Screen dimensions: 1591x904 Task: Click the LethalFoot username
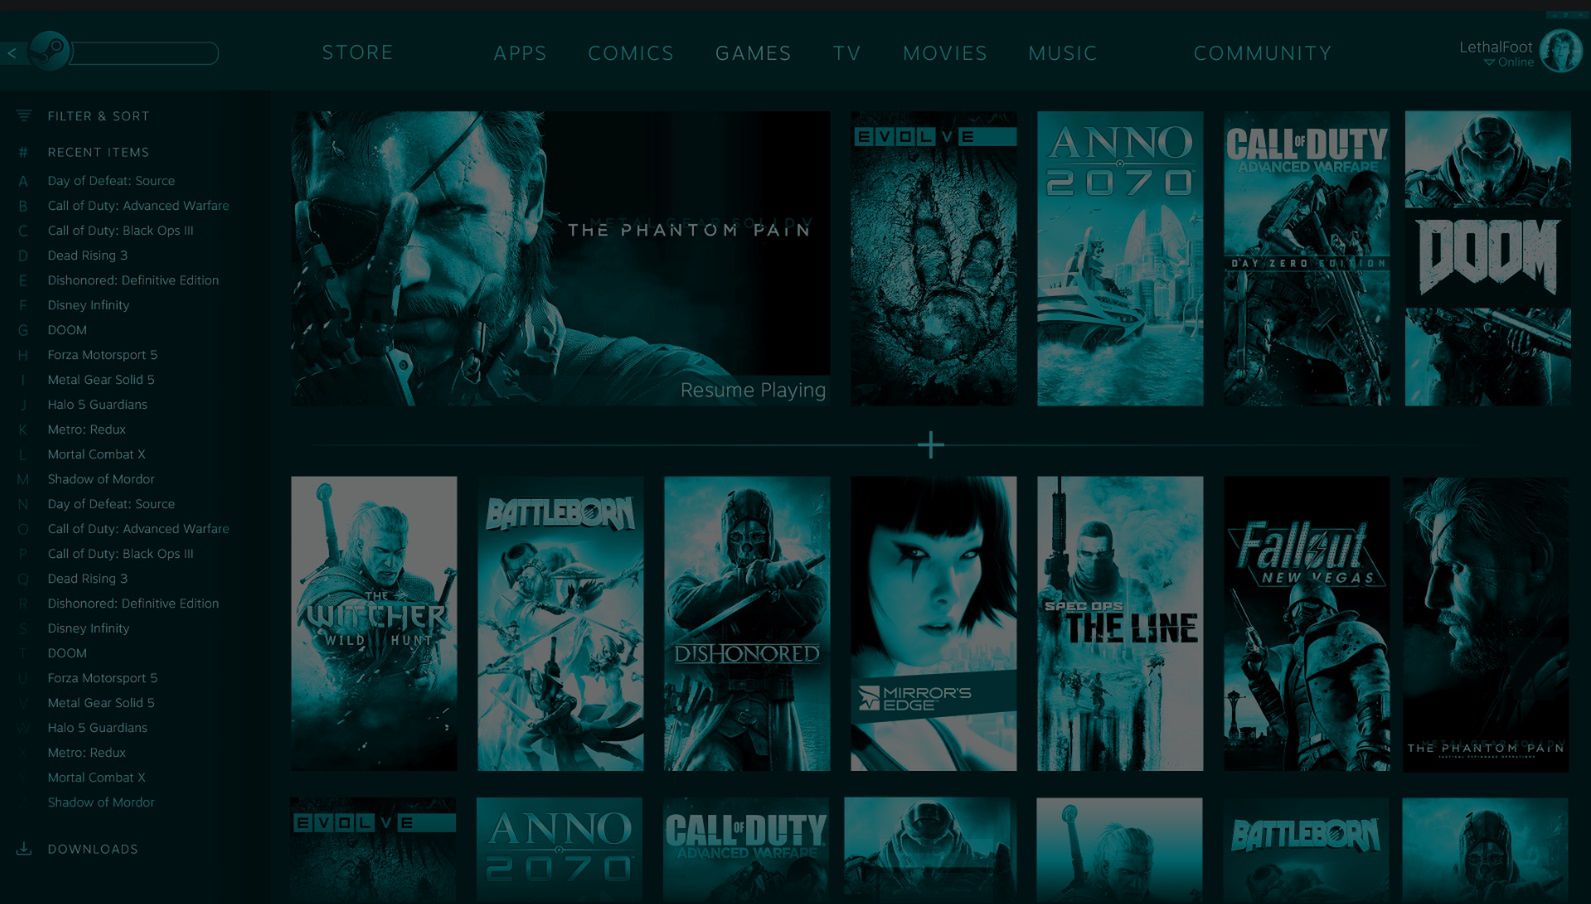pyautogui.click(x=1496, y=47)
